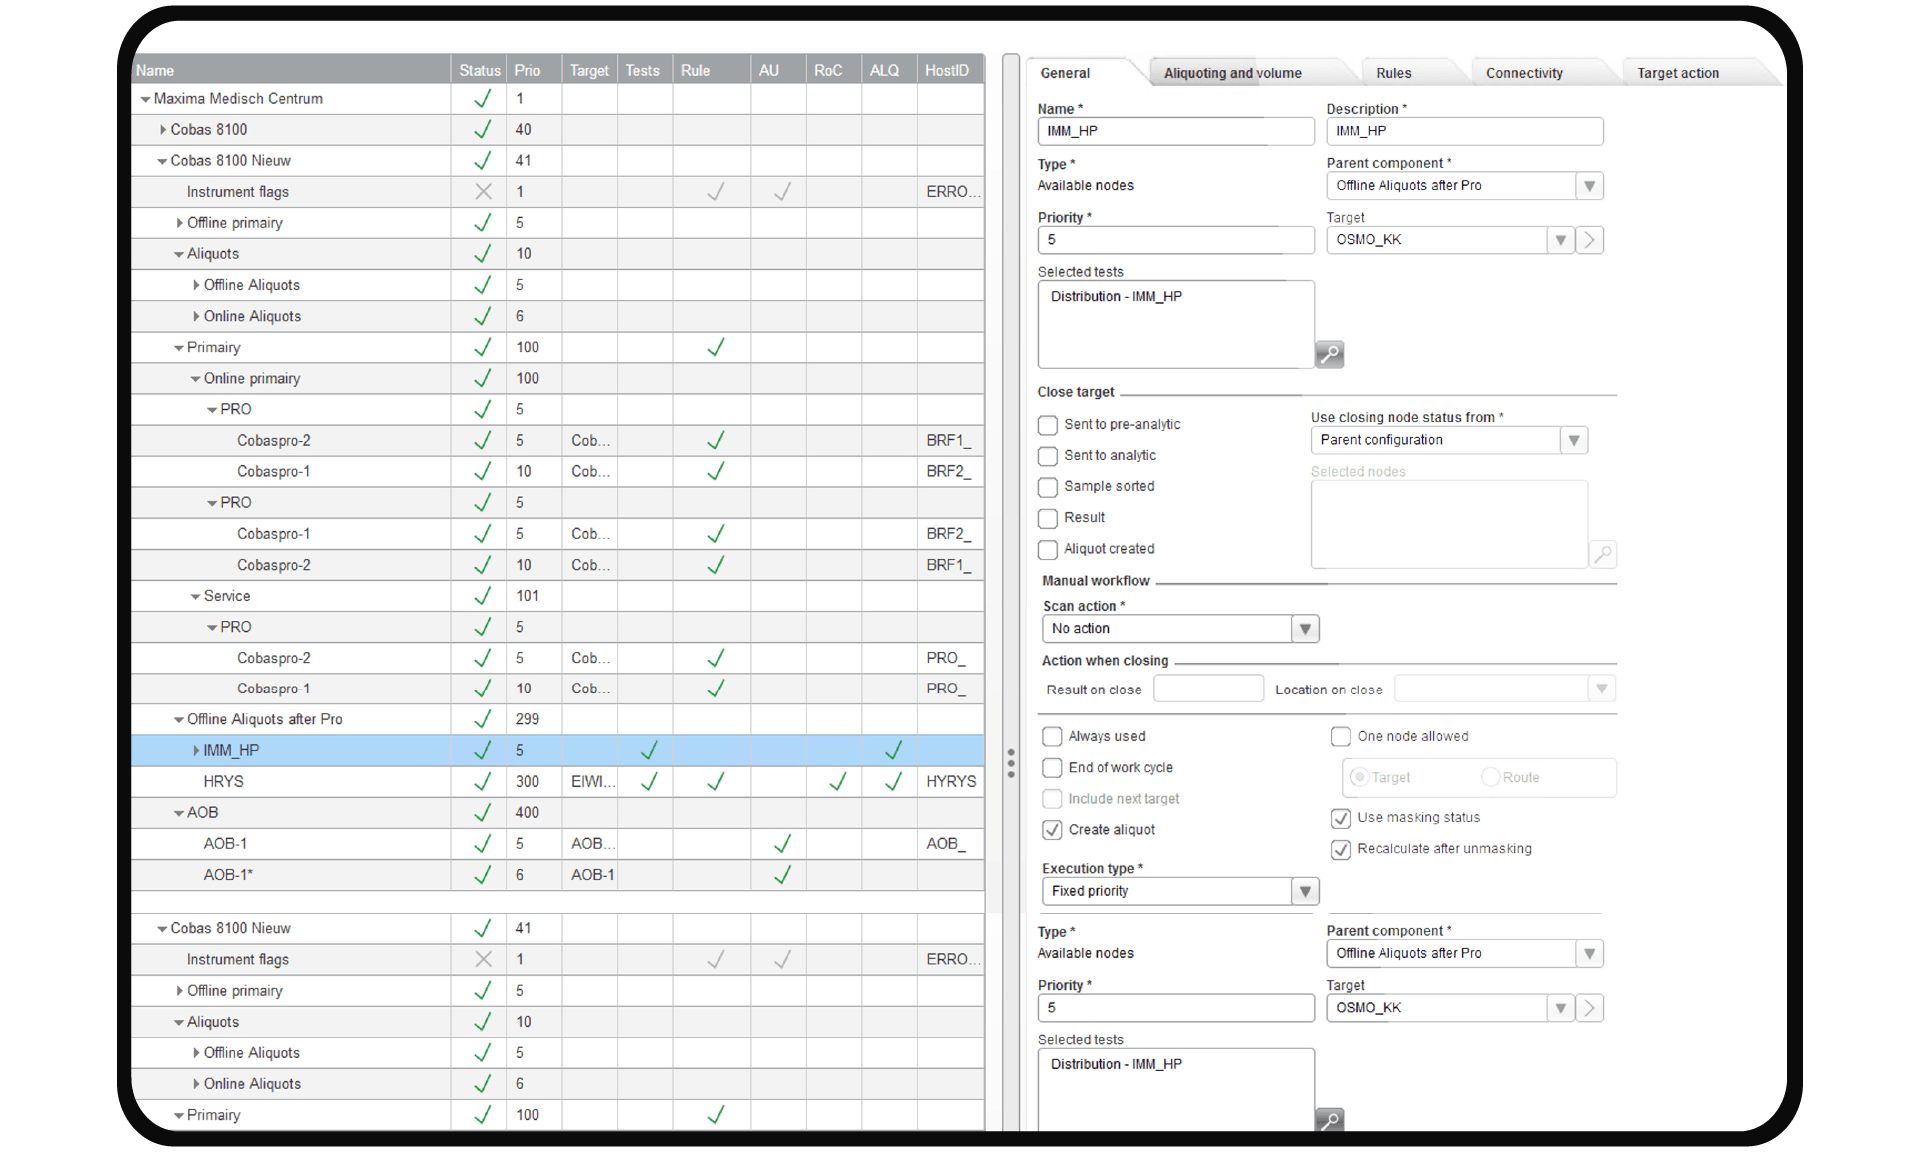Image resolution: width=1920 pixels, height=1152 pixels.
Task: Sort by the Prio column header
Action: pos(527,70)
